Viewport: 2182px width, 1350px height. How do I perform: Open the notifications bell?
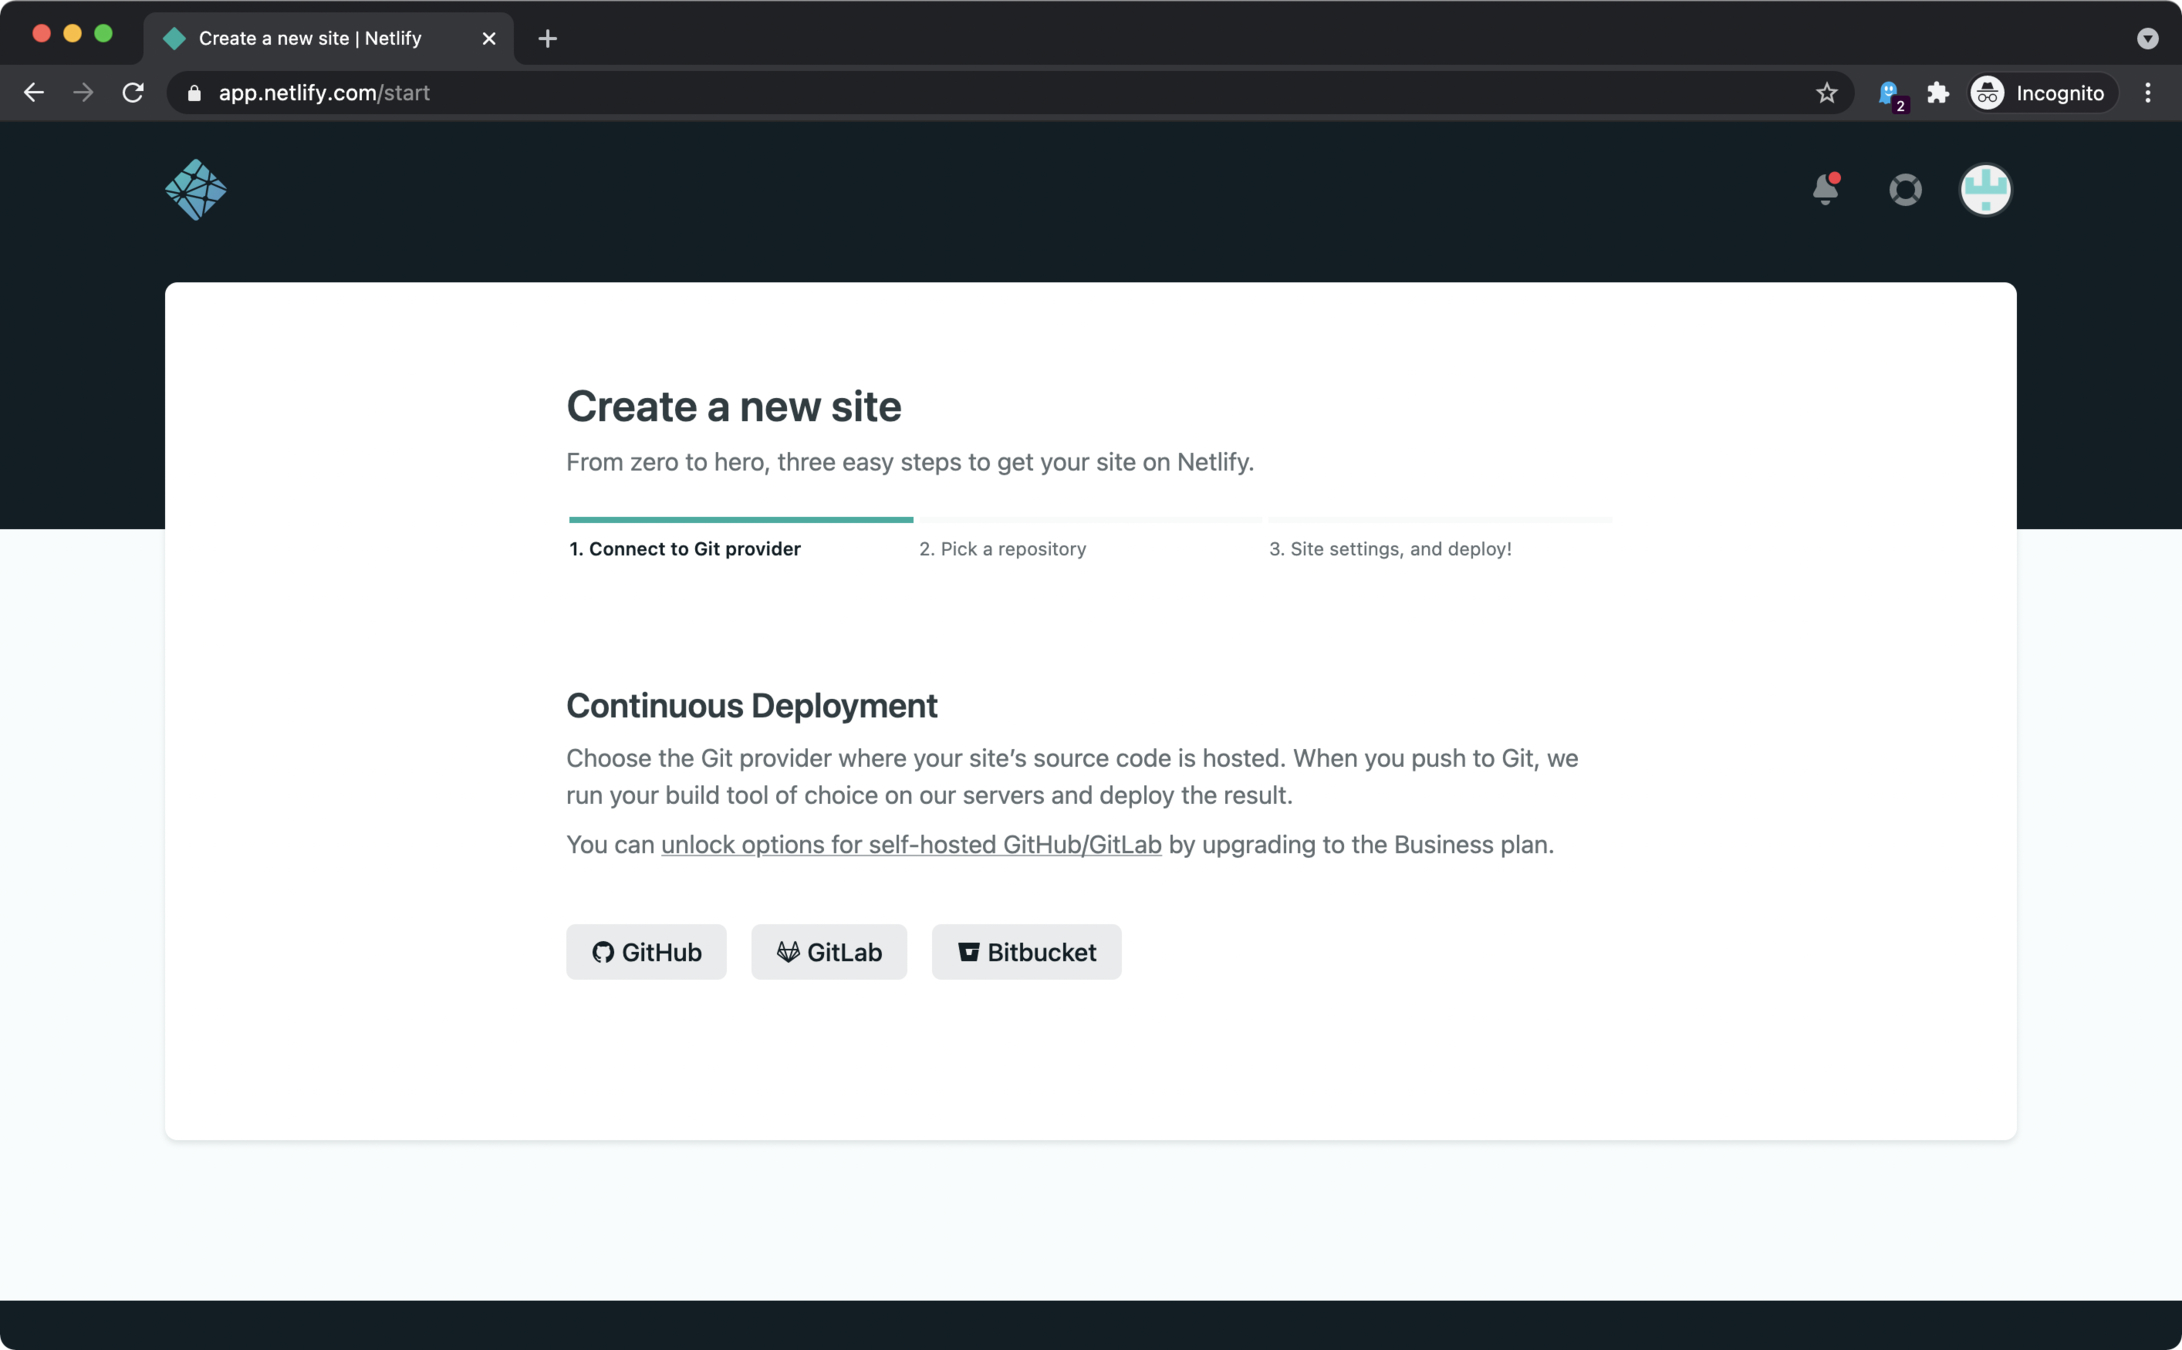click(1825, 189)
